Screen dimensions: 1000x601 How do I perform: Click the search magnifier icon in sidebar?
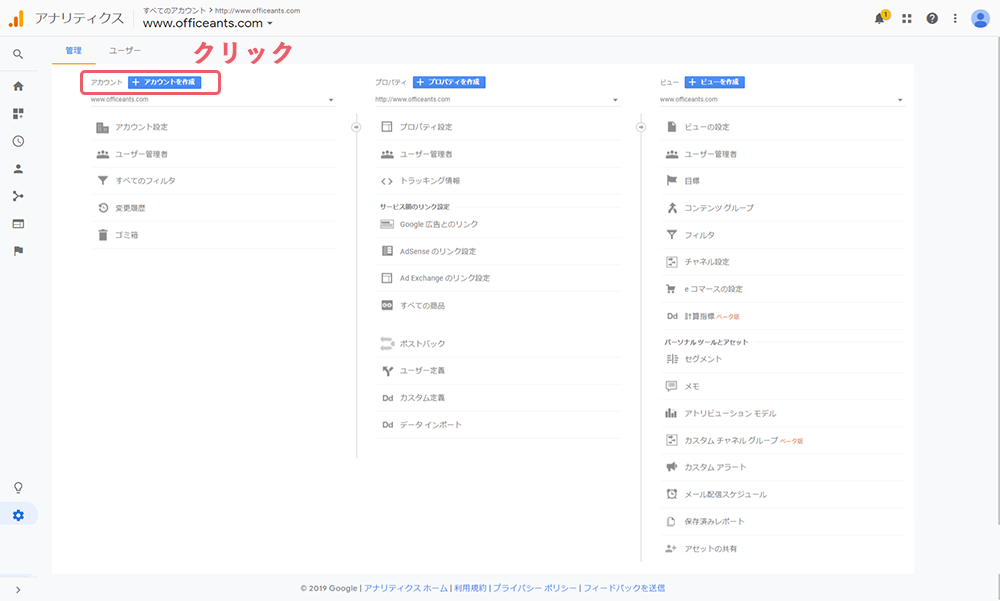18,54
